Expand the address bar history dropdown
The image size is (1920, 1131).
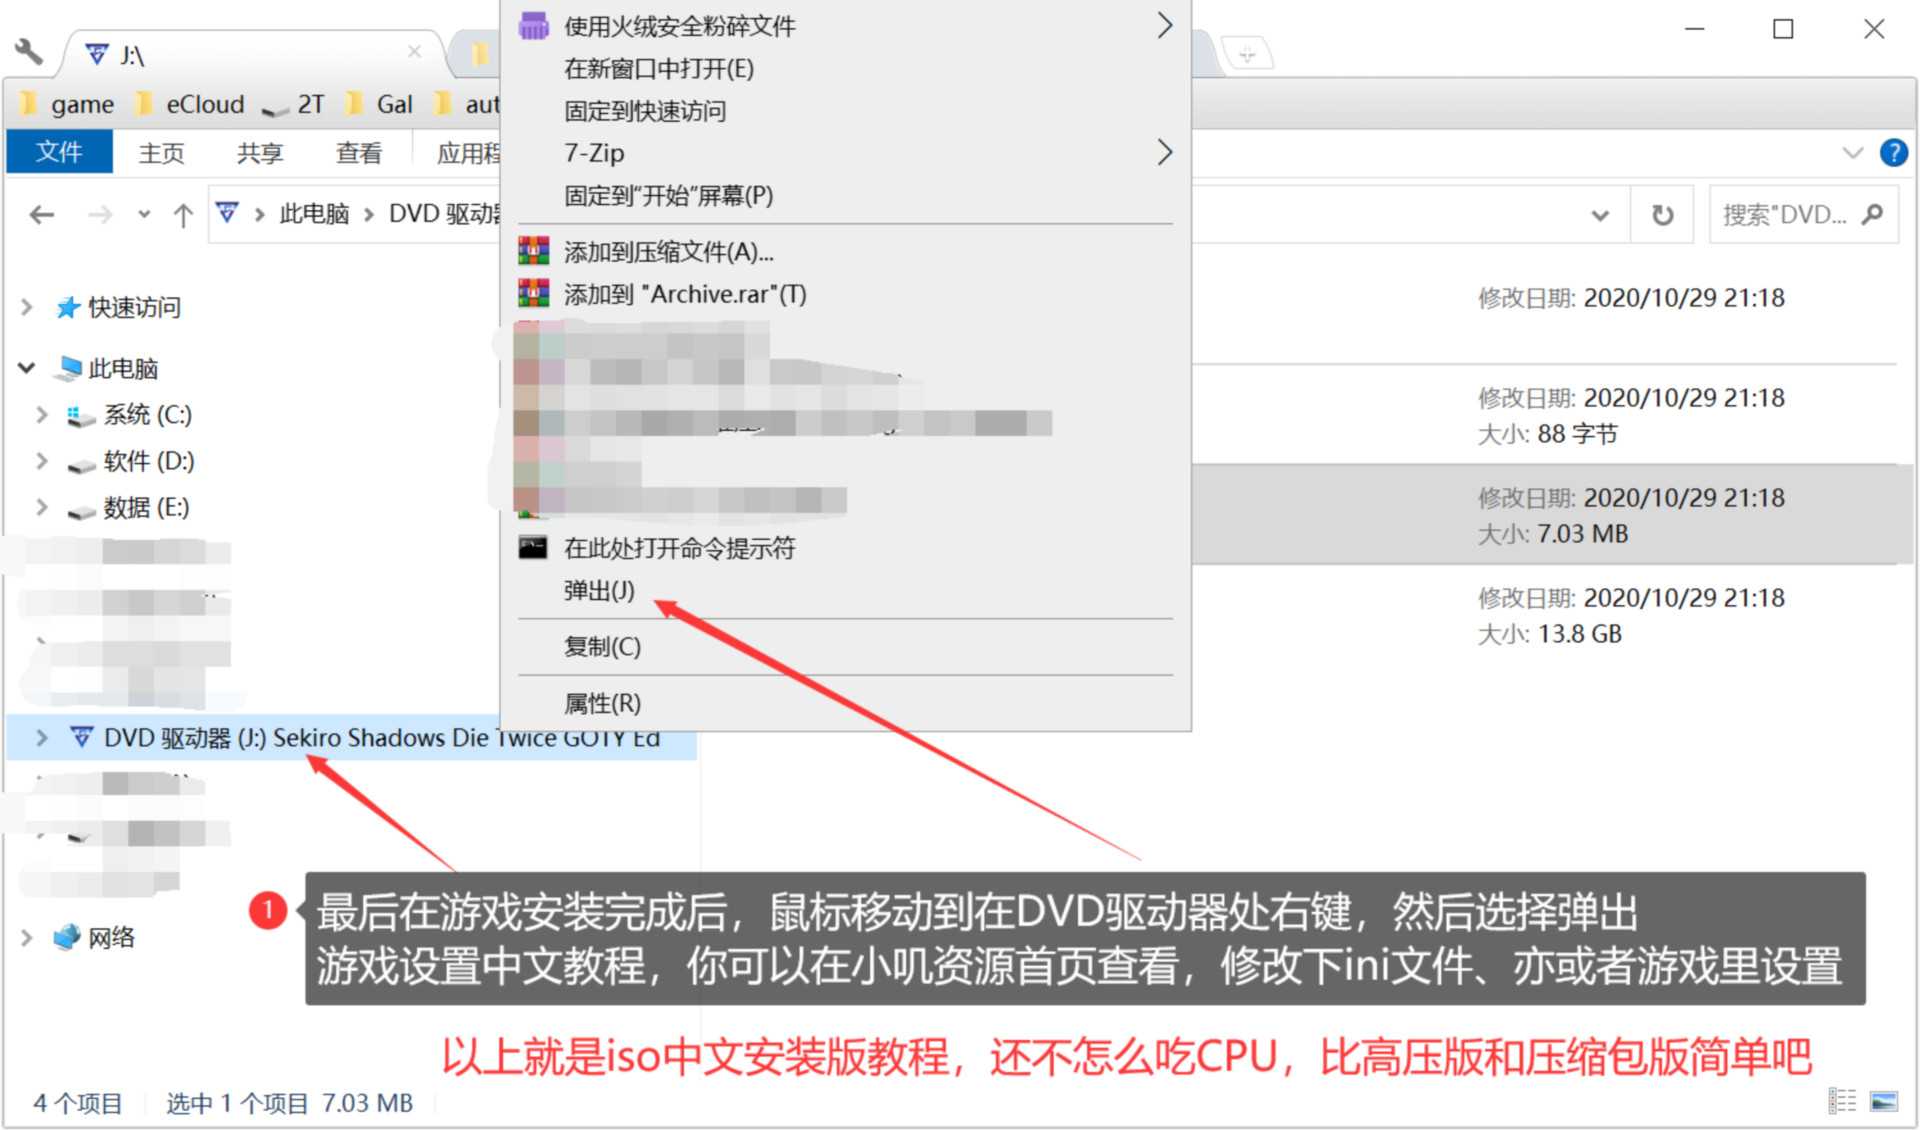tap(1600, 215)
